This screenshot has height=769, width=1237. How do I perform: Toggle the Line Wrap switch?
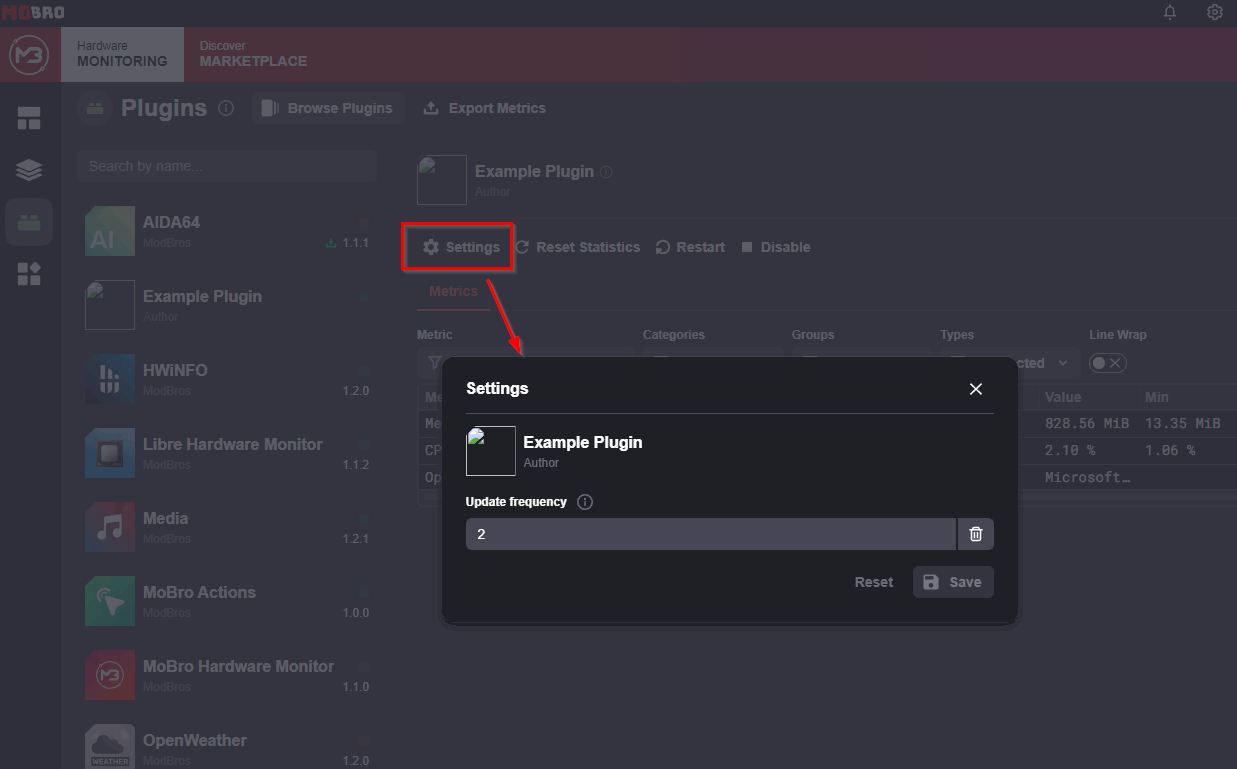(x=1108, y=363)
